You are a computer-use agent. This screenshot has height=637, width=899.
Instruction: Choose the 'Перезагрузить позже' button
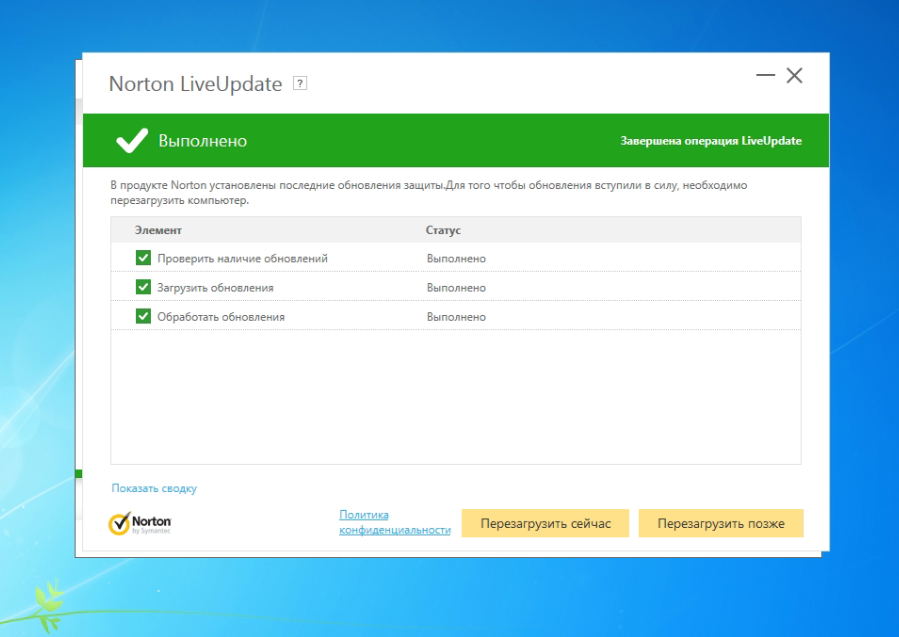[721, 523]
